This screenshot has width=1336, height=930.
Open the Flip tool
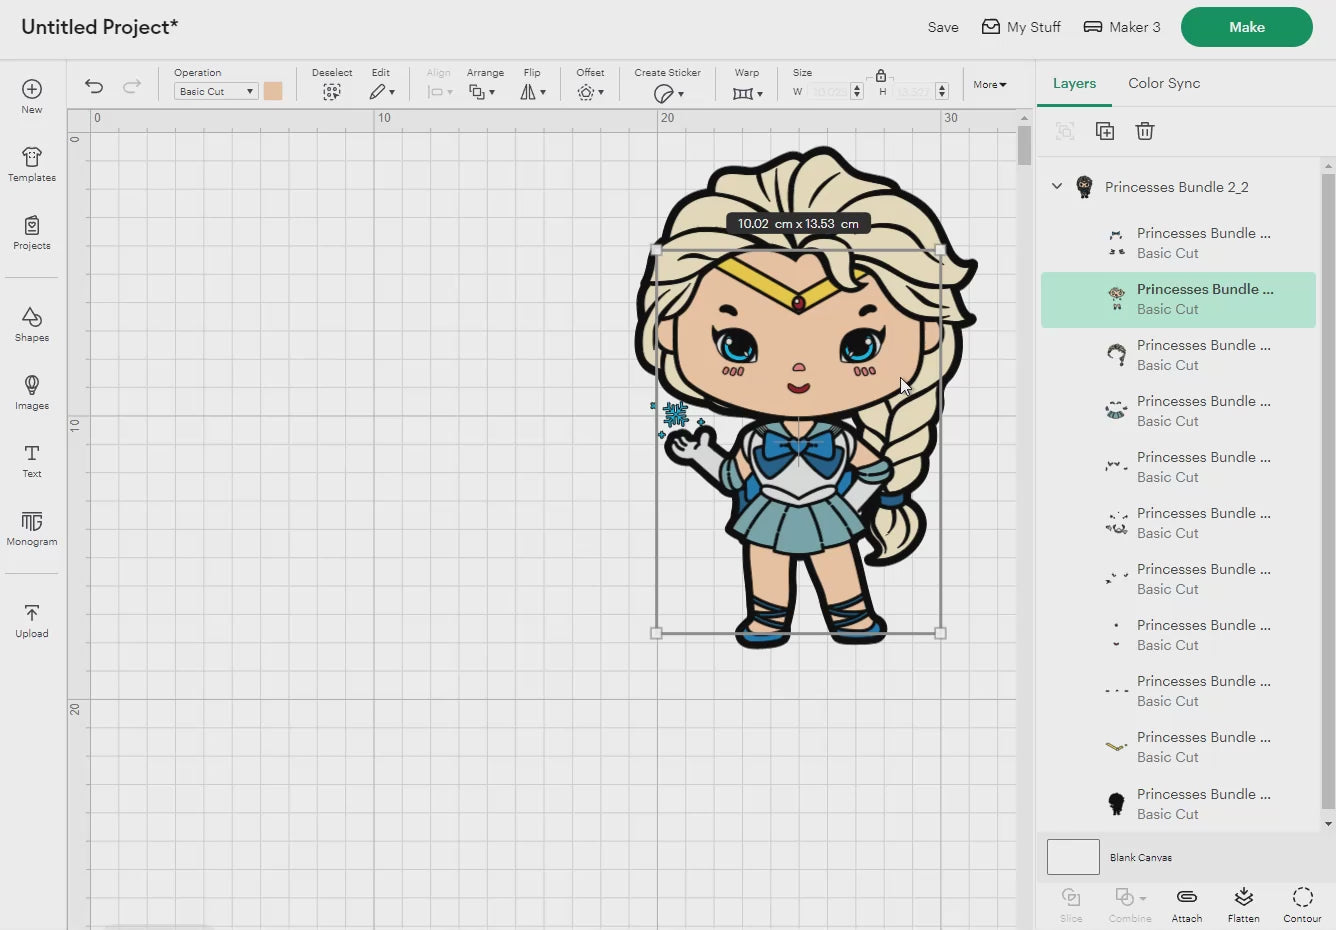click(532, 92)
